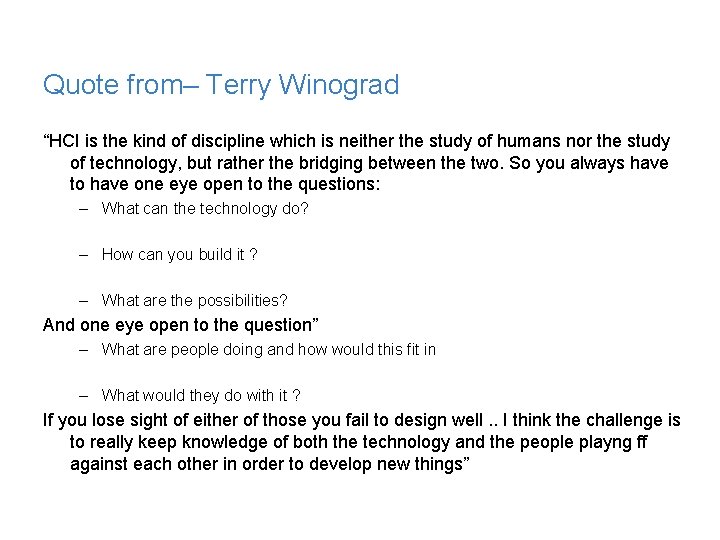Select the bullet 'How can you build it ?'
Viewport: 720px width, 540px height.
tap(179, 255)
